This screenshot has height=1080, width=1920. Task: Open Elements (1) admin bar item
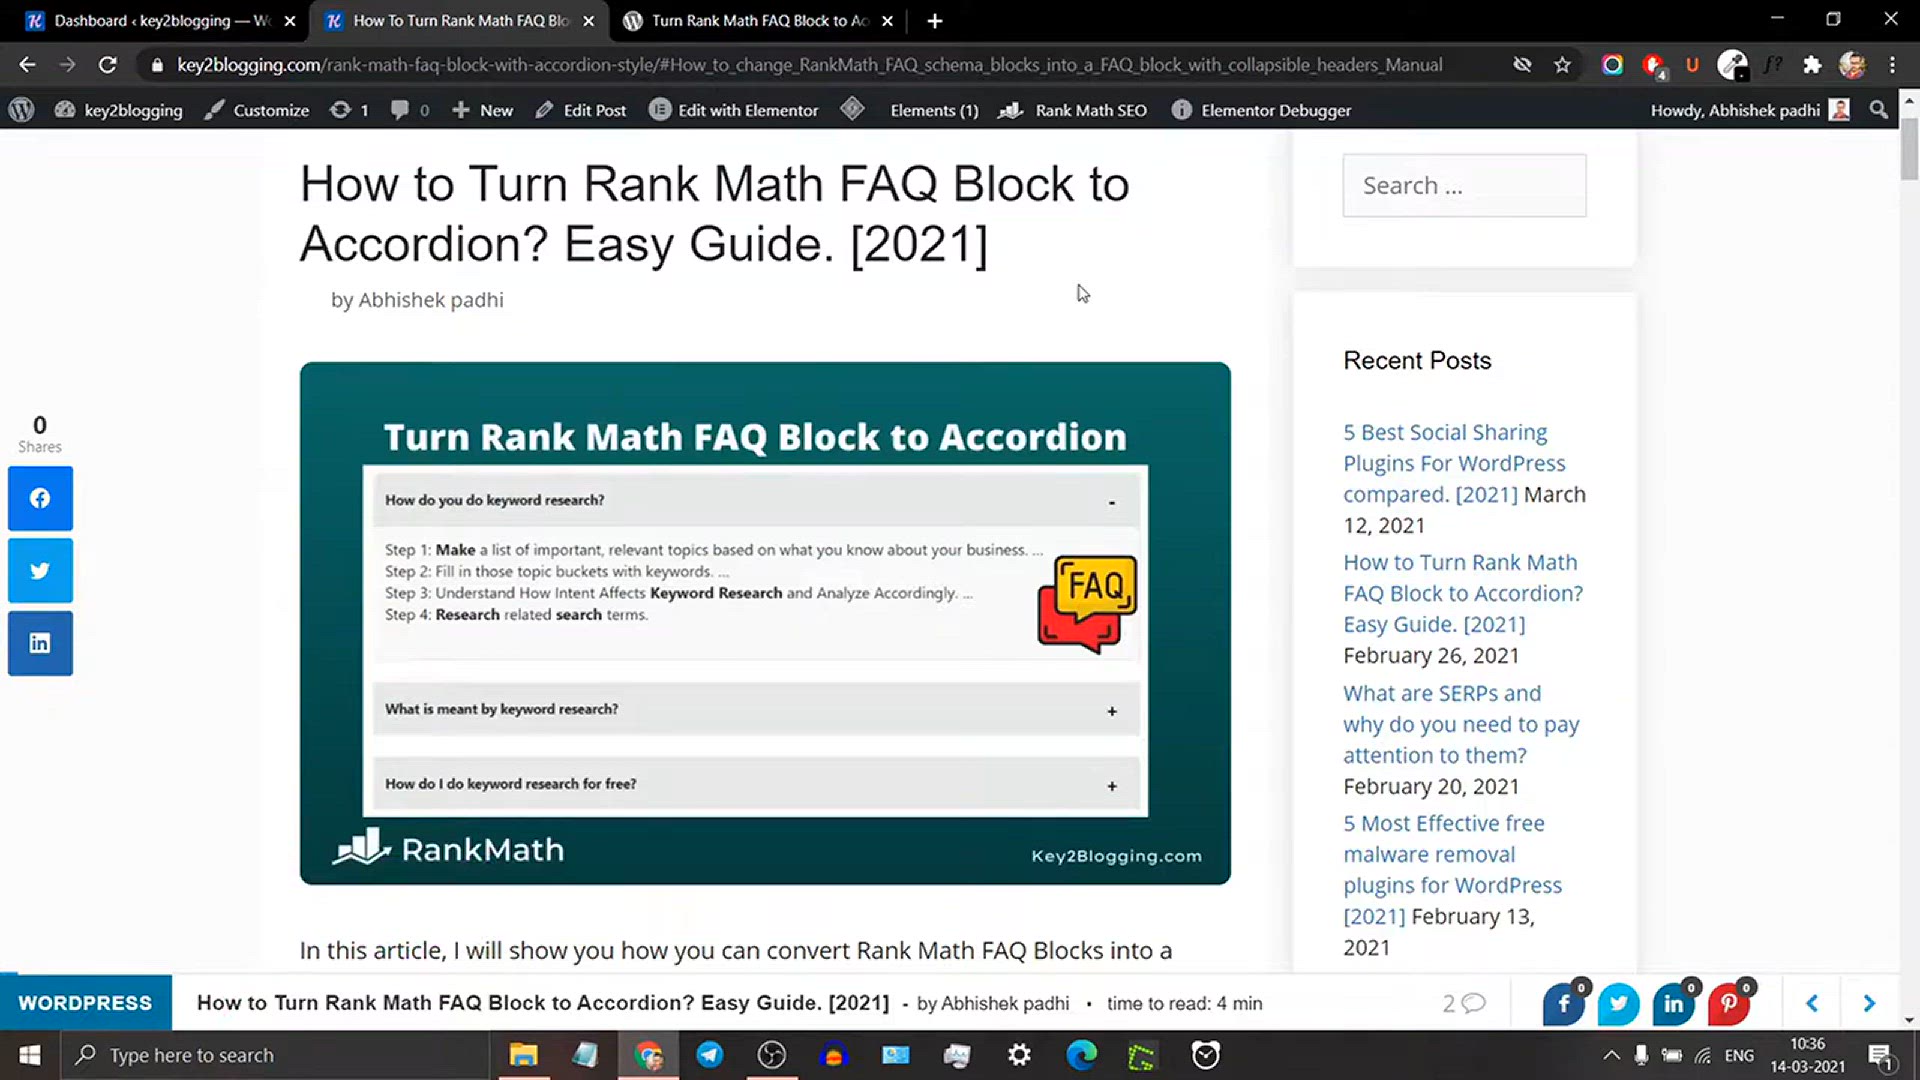(x=934, y=110)
